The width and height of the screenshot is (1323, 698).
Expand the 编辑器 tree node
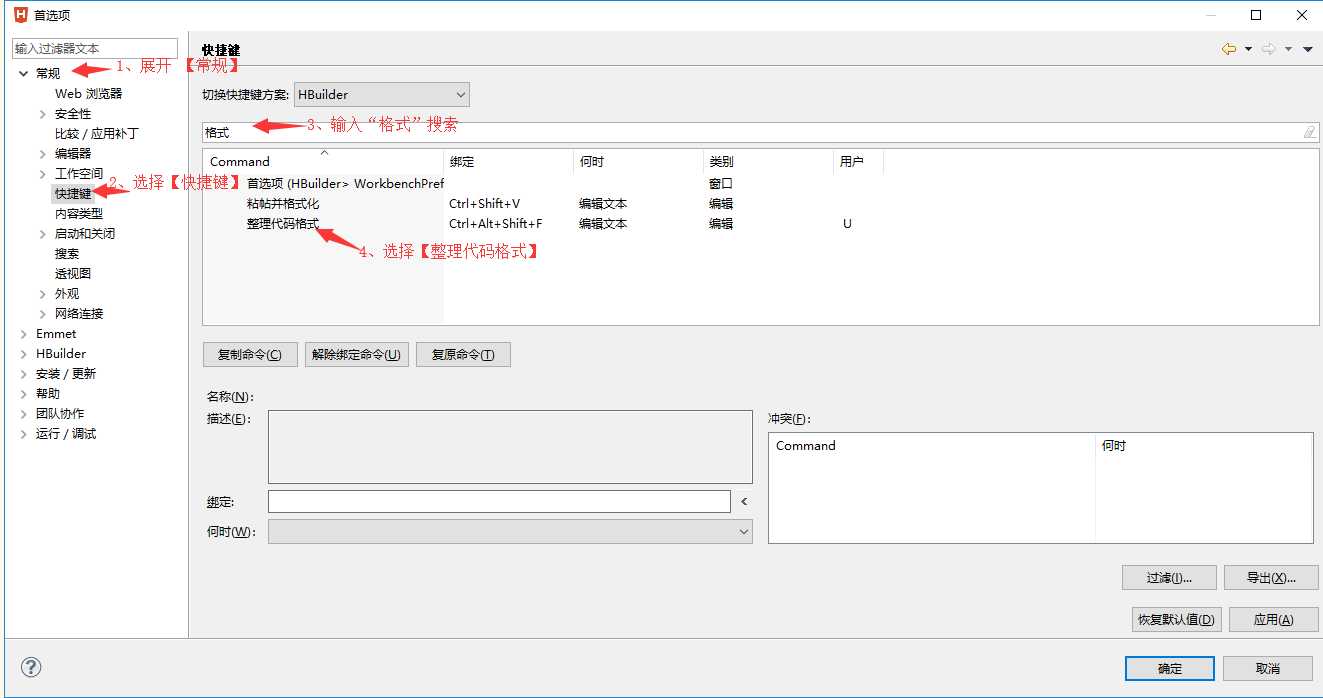[42, 154]
